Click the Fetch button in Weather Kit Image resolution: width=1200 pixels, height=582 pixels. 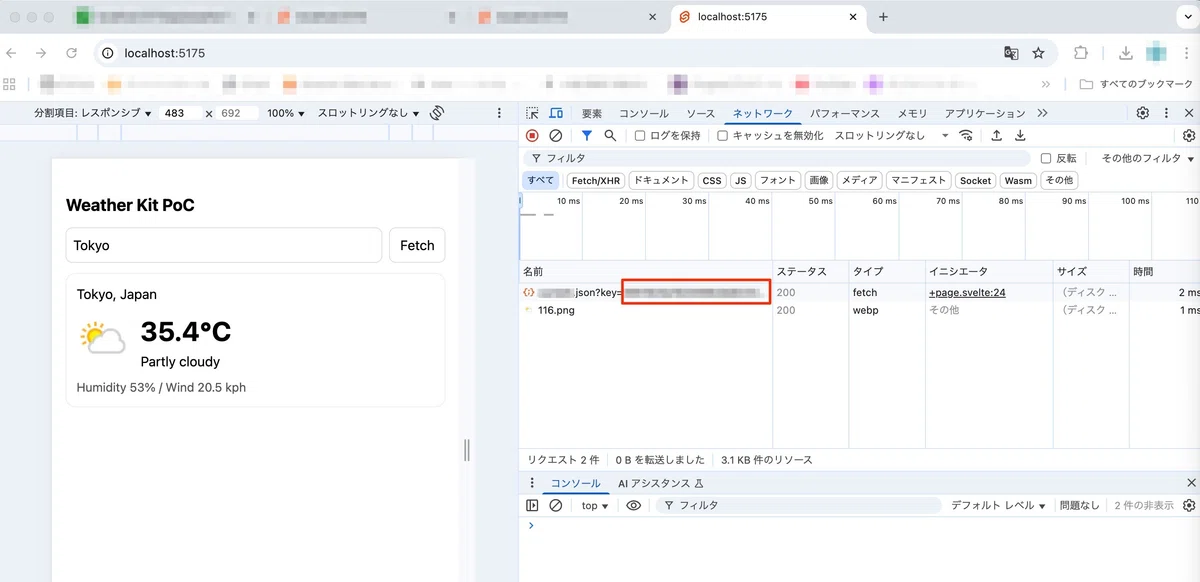coord(417,245)
